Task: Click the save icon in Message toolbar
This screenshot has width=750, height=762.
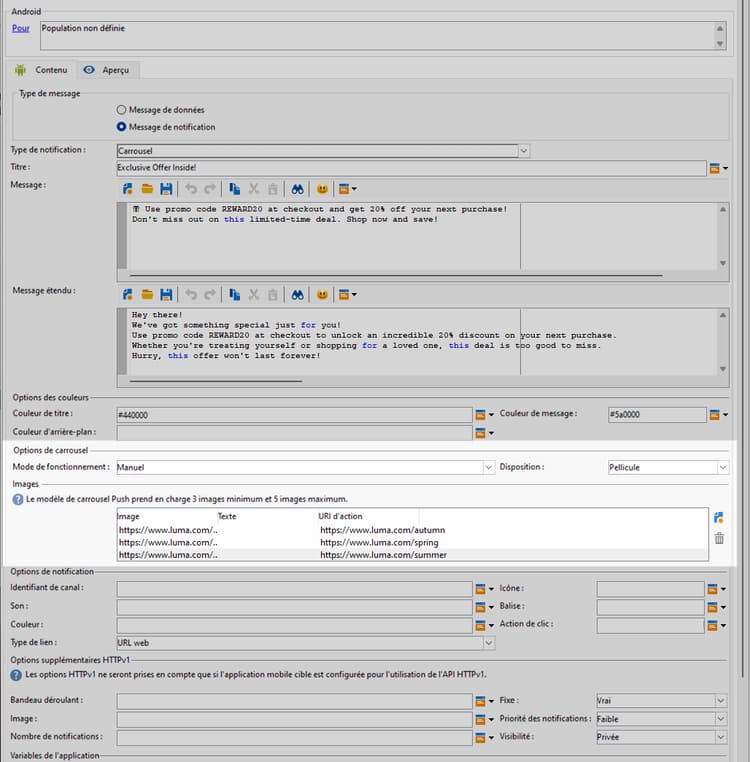Action: (166, 188)
